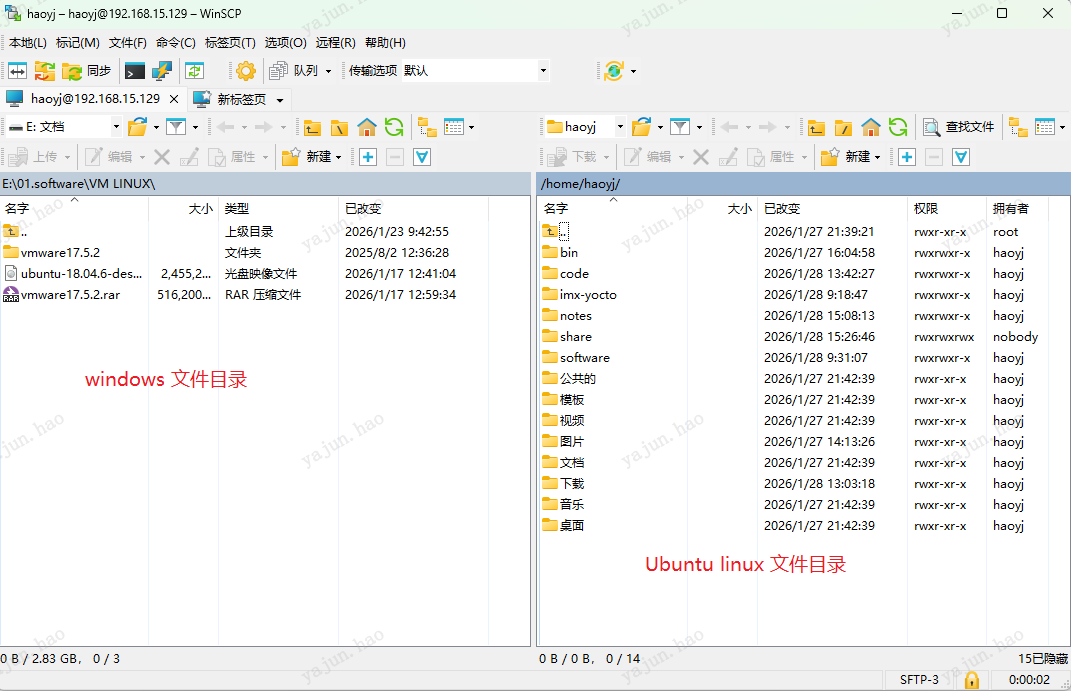Go to remote home directory icon
Screen dimensions: 1071x691
click(x=871, y=127)
